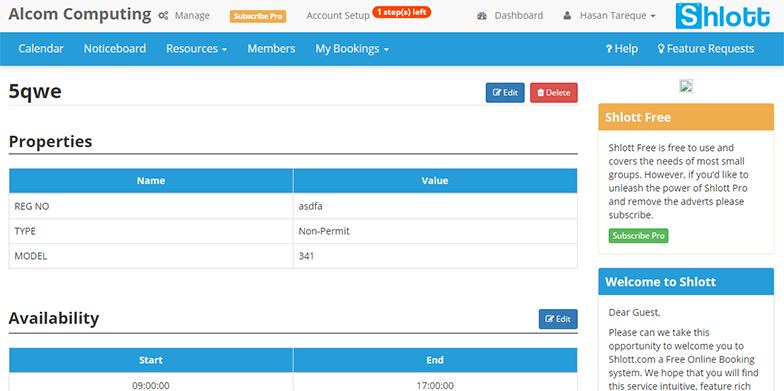784x391 pixels.
Task: Click the broken advert image above Shlott Free
Action: [686, 86]
